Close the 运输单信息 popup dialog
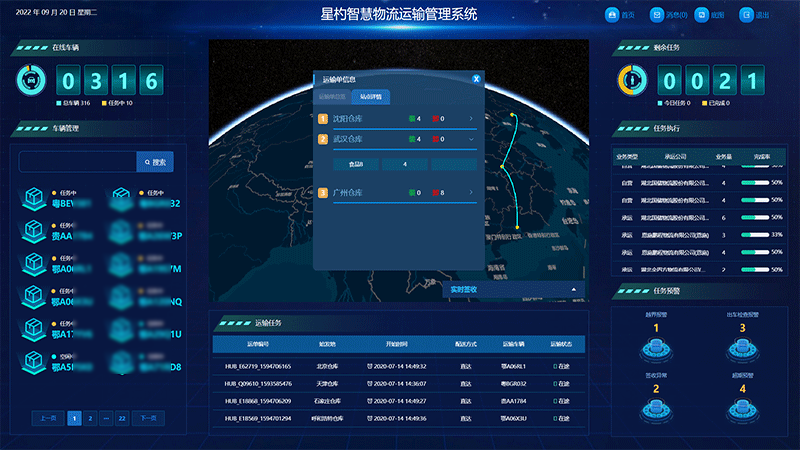The height and width of the screenshot is (450, 800). coord(477,78)
